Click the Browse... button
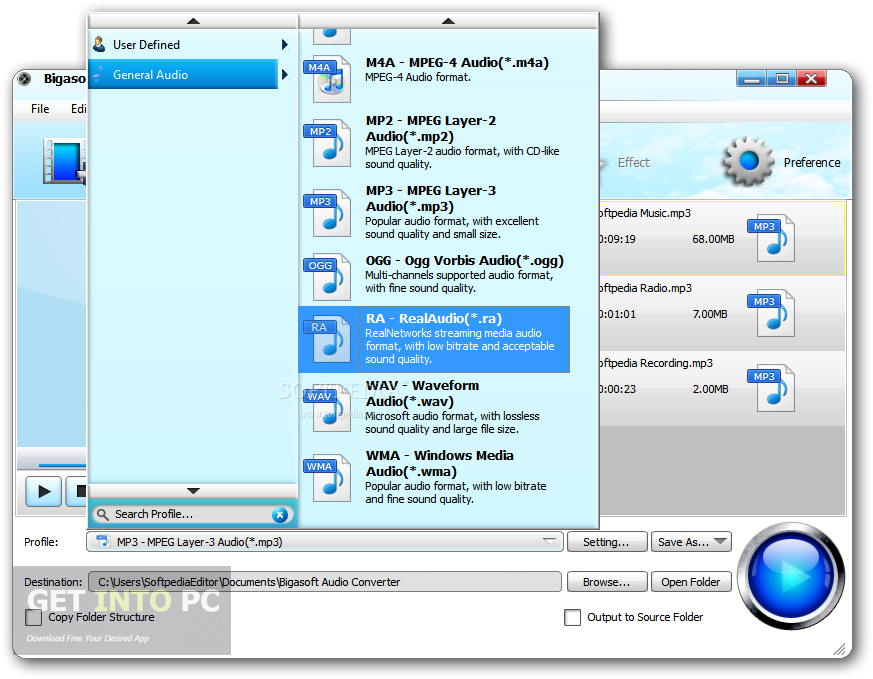Screen dimensions: 873x679 [607, 582]
